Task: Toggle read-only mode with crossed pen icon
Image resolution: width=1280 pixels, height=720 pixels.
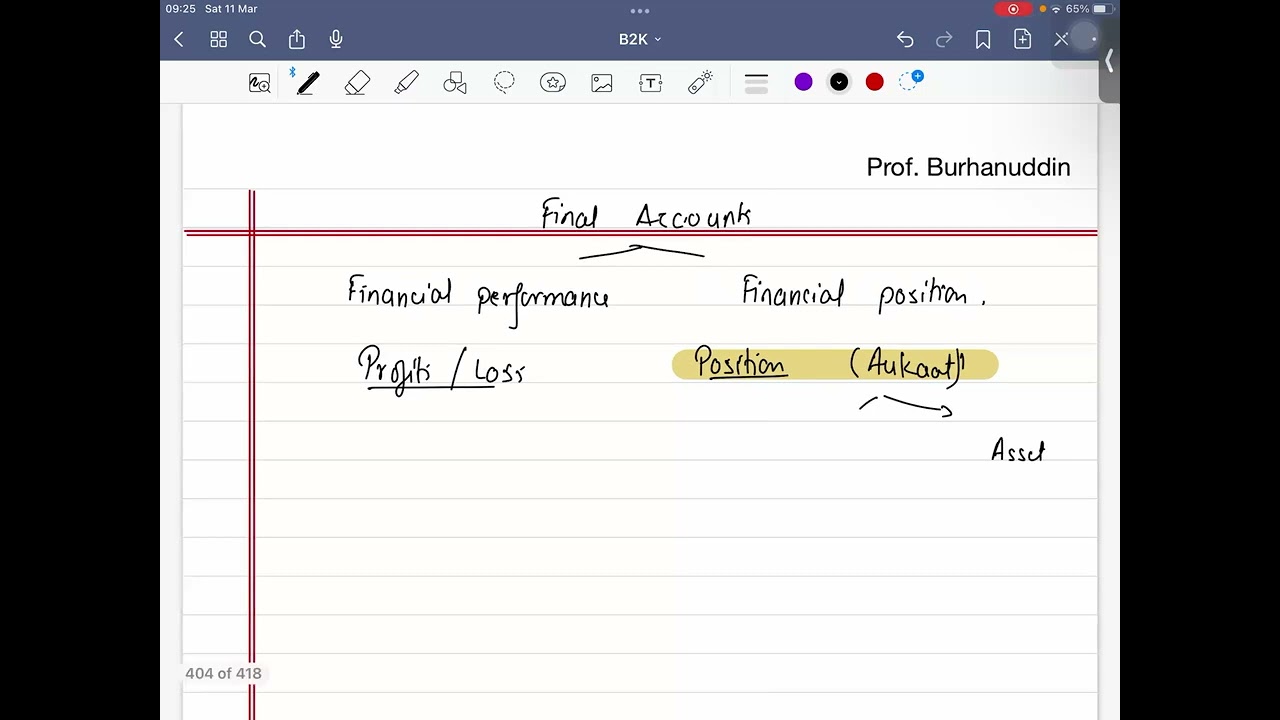Action: [x=1061, y=39]
